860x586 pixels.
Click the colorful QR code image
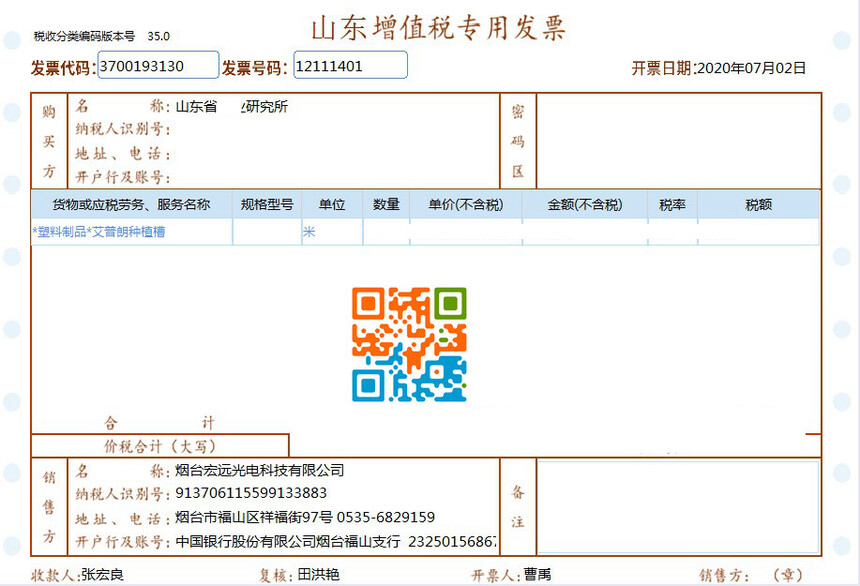coord(409,344)
